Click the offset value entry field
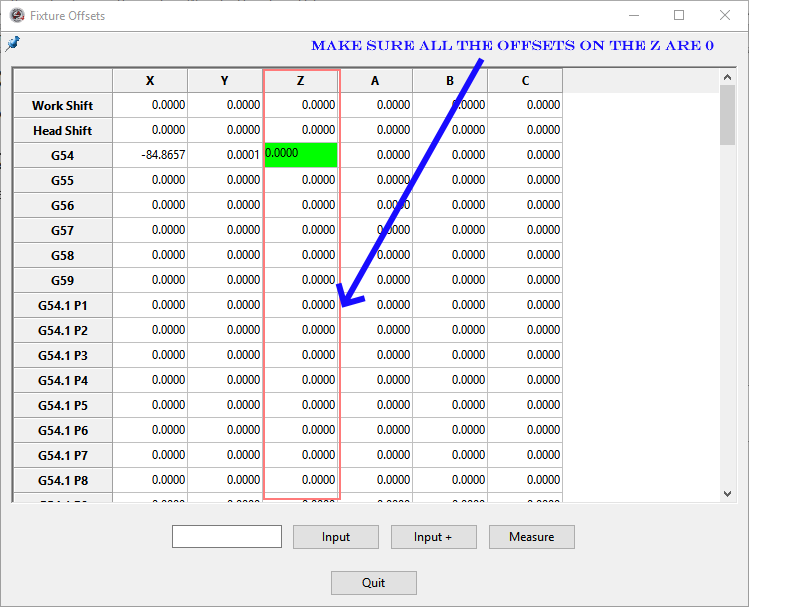800x607 pixels. click(227, 537)
